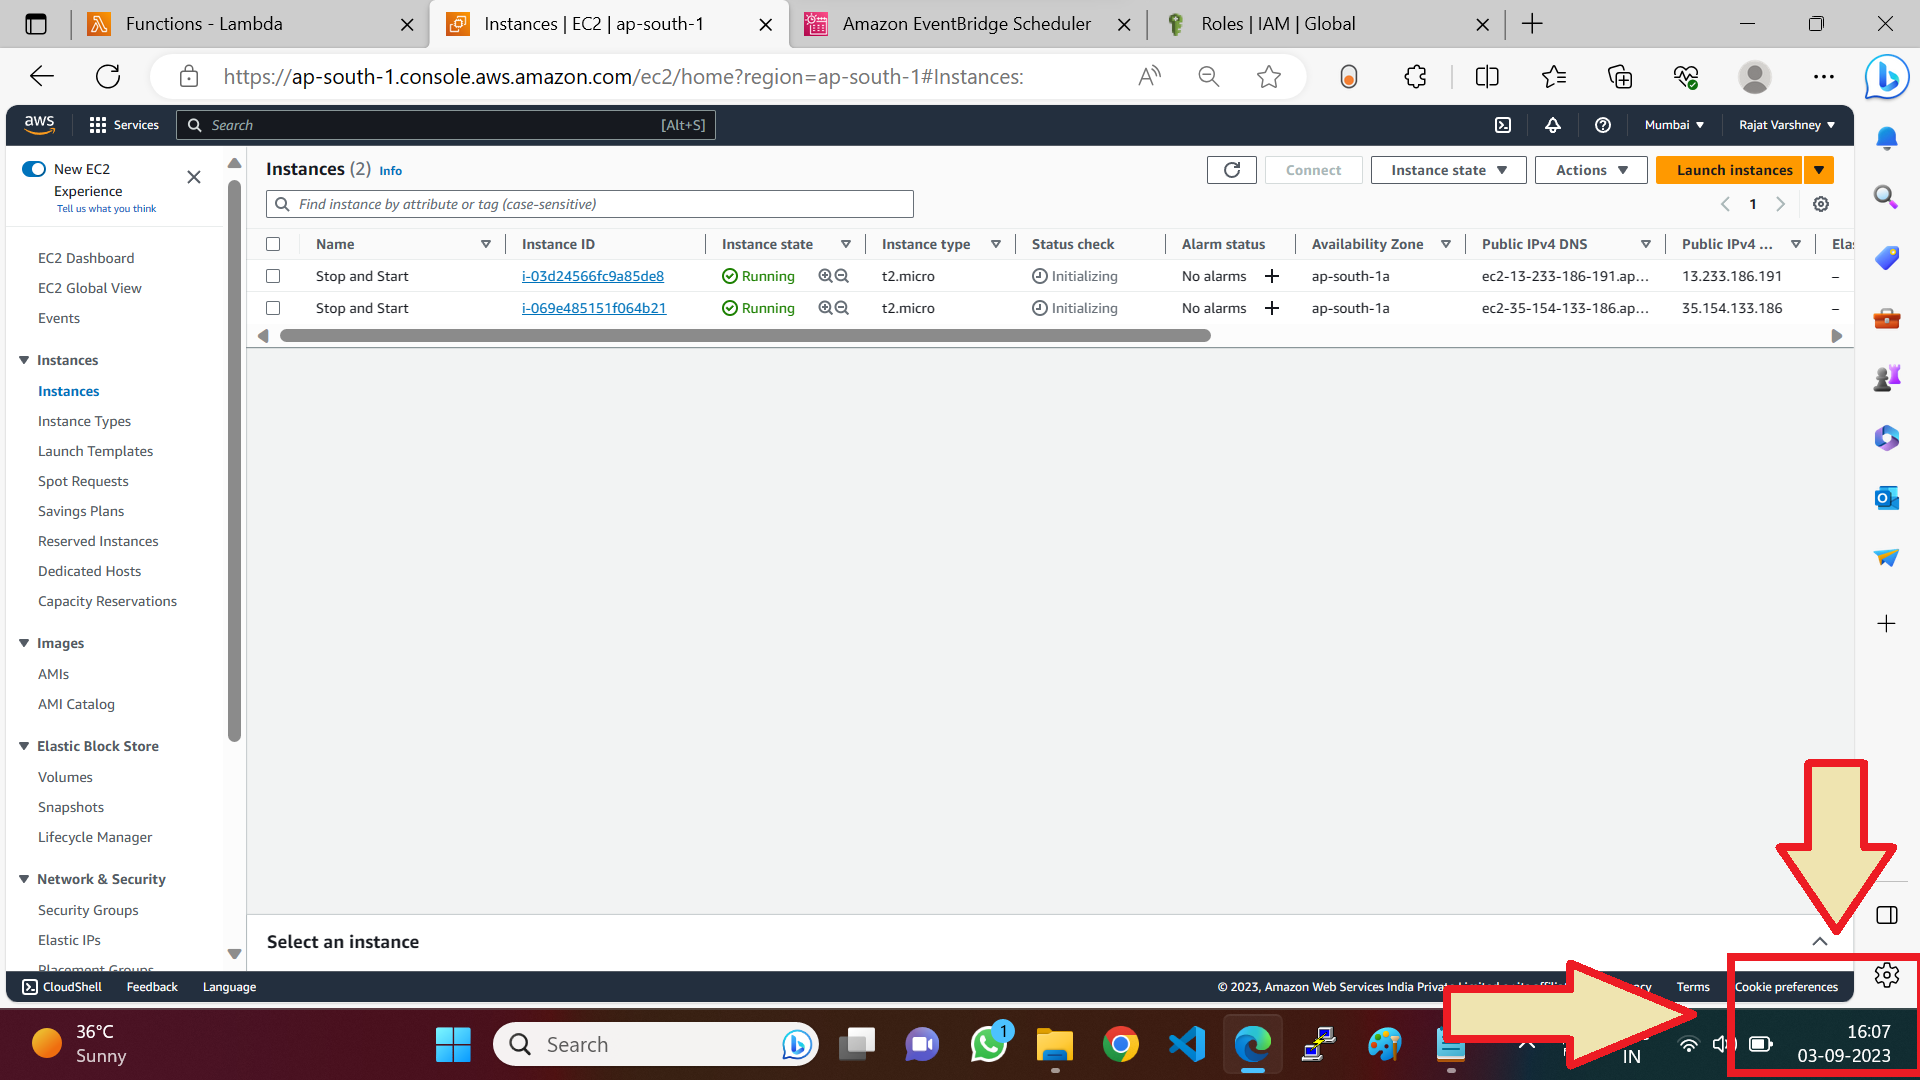Viewport: 1920px width, 1080px height.
Task: Click the instance search input field
Action: [x=588, y=203]
